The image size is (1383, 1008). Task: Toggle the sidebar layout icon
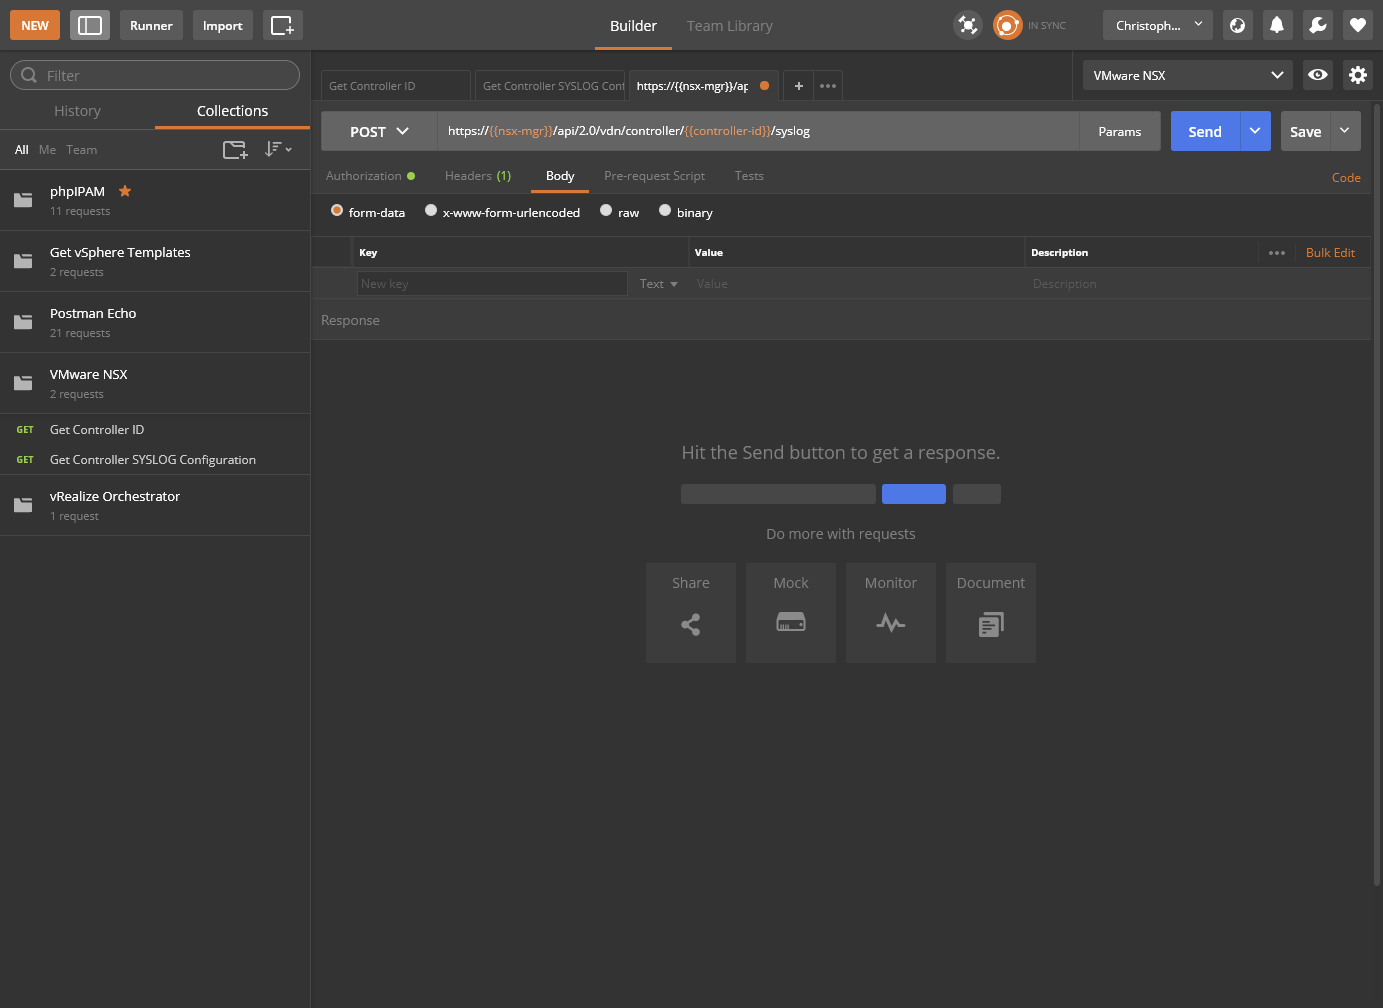pos(90,25)
